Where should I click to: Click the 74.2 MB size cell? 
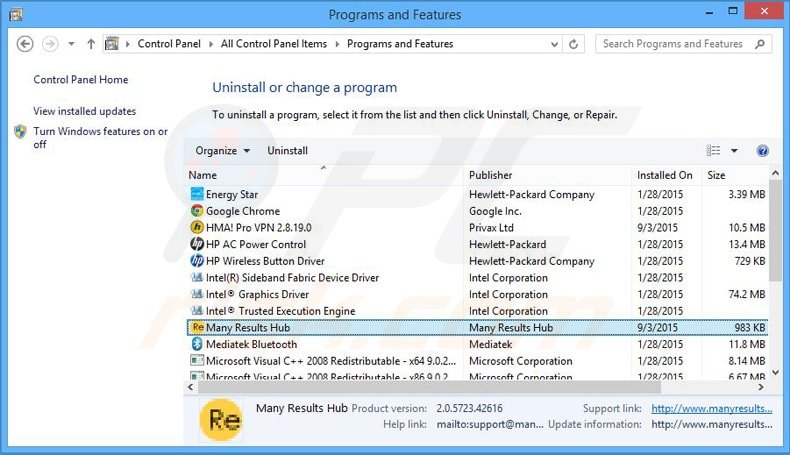747,294
